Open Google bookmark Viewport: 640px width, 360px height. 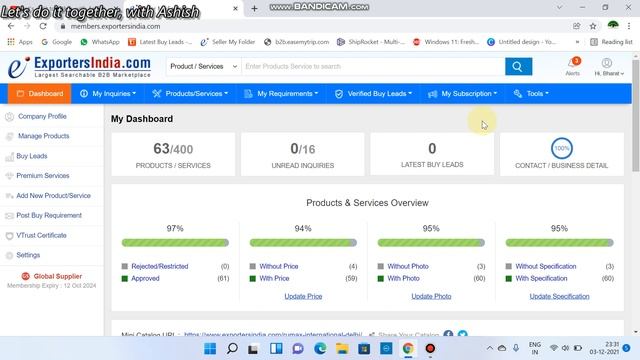(x=57, y=42)
